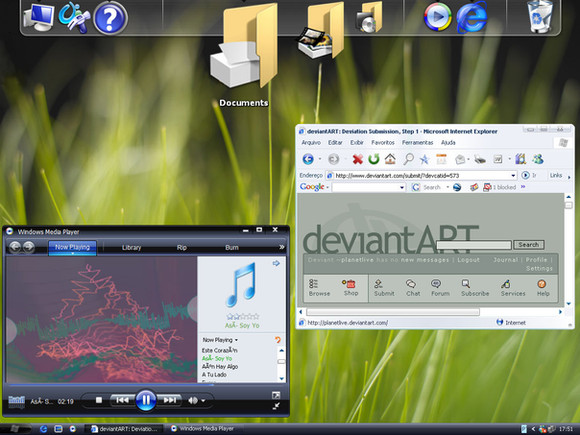The width and height of the screenshot is (580, 435).
Task: Expand the address bar URL dropdown
Action: click(513, 175)
